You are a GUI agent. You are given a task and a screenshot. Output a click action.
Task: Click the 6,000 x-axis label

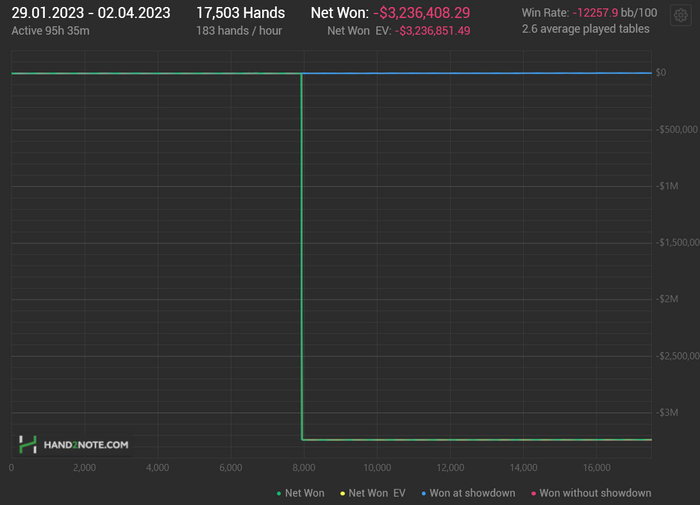(231, 467)
